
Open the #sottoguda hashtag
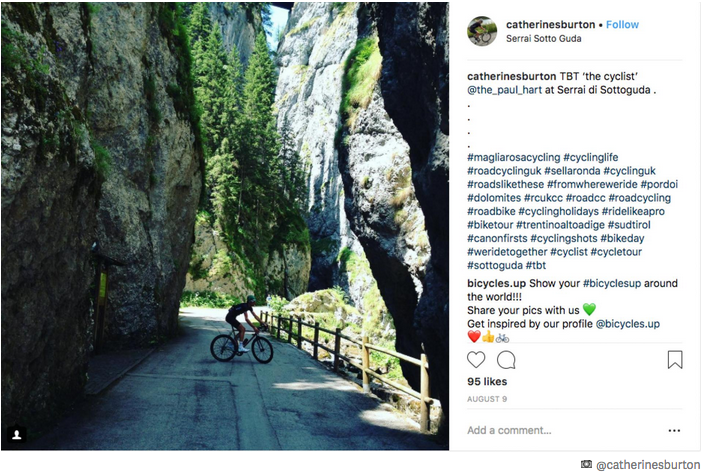[x=495, y=265]
